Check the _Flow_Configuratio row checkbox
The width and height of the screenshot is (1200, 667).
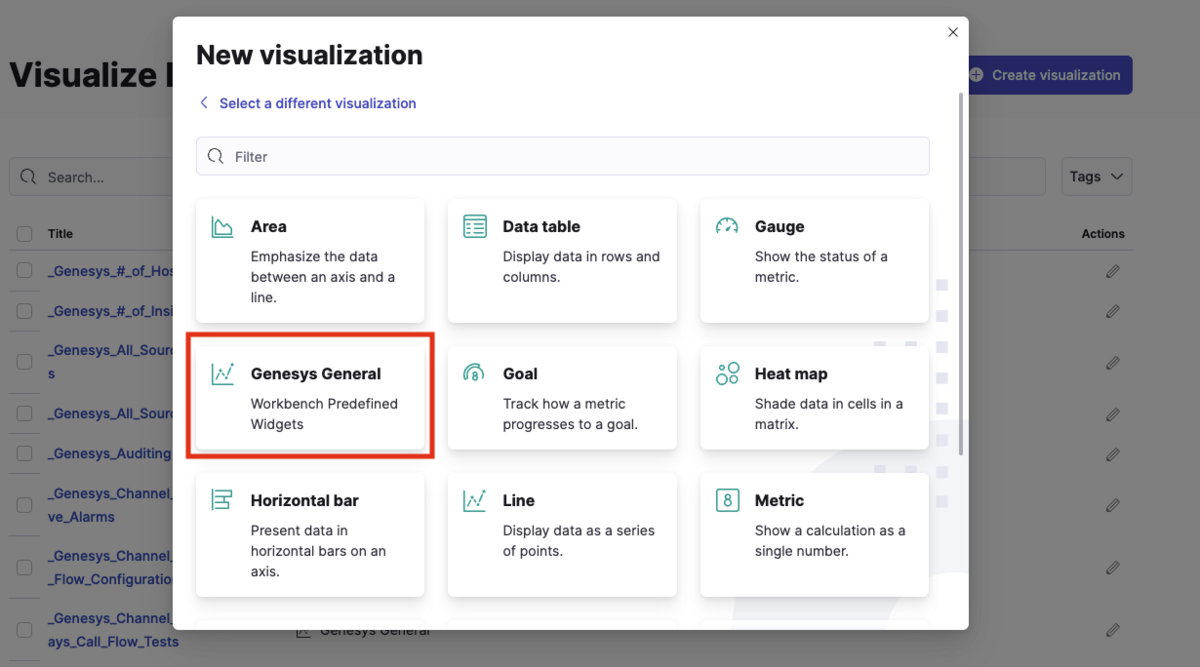[x=24, y=568]
